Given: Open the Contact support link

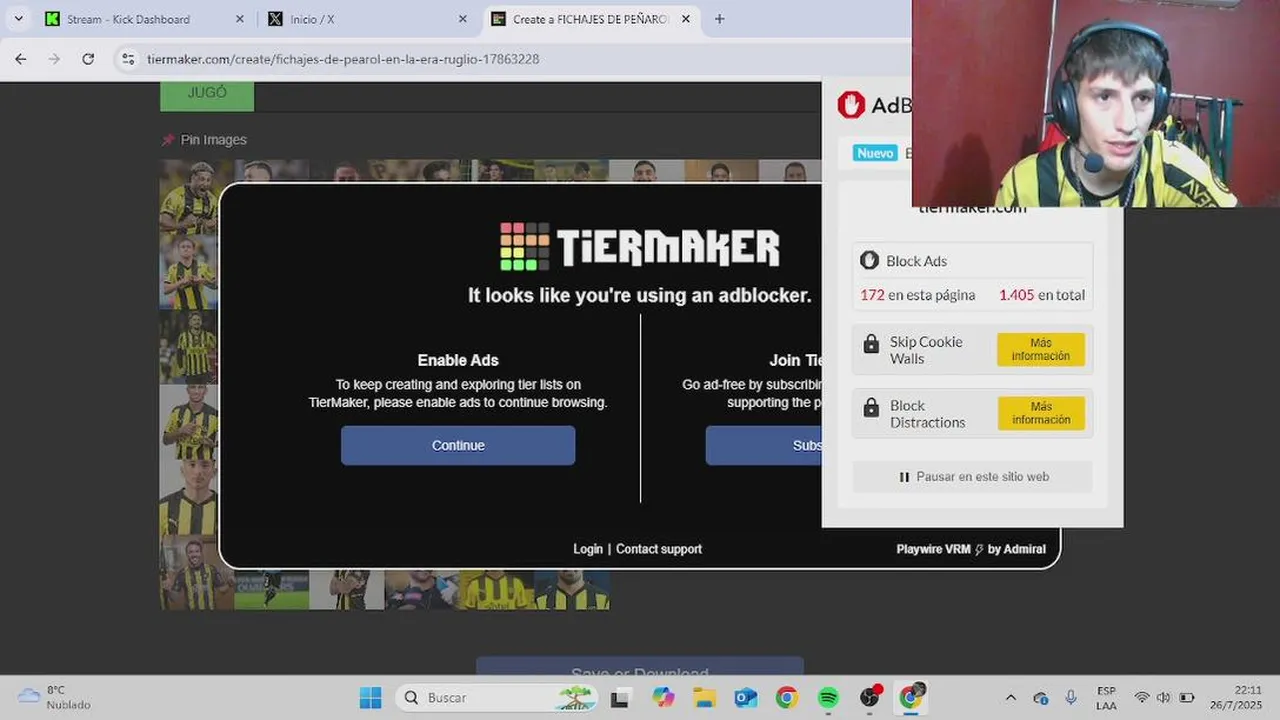Looking at the screenshot, I should point(659,549).
